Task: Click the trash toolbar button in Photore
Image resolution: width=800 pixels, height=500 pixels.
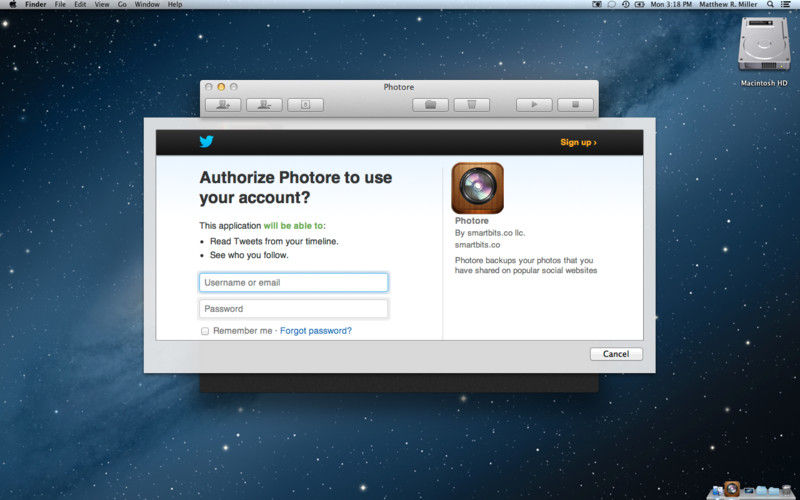Action: 471,105
